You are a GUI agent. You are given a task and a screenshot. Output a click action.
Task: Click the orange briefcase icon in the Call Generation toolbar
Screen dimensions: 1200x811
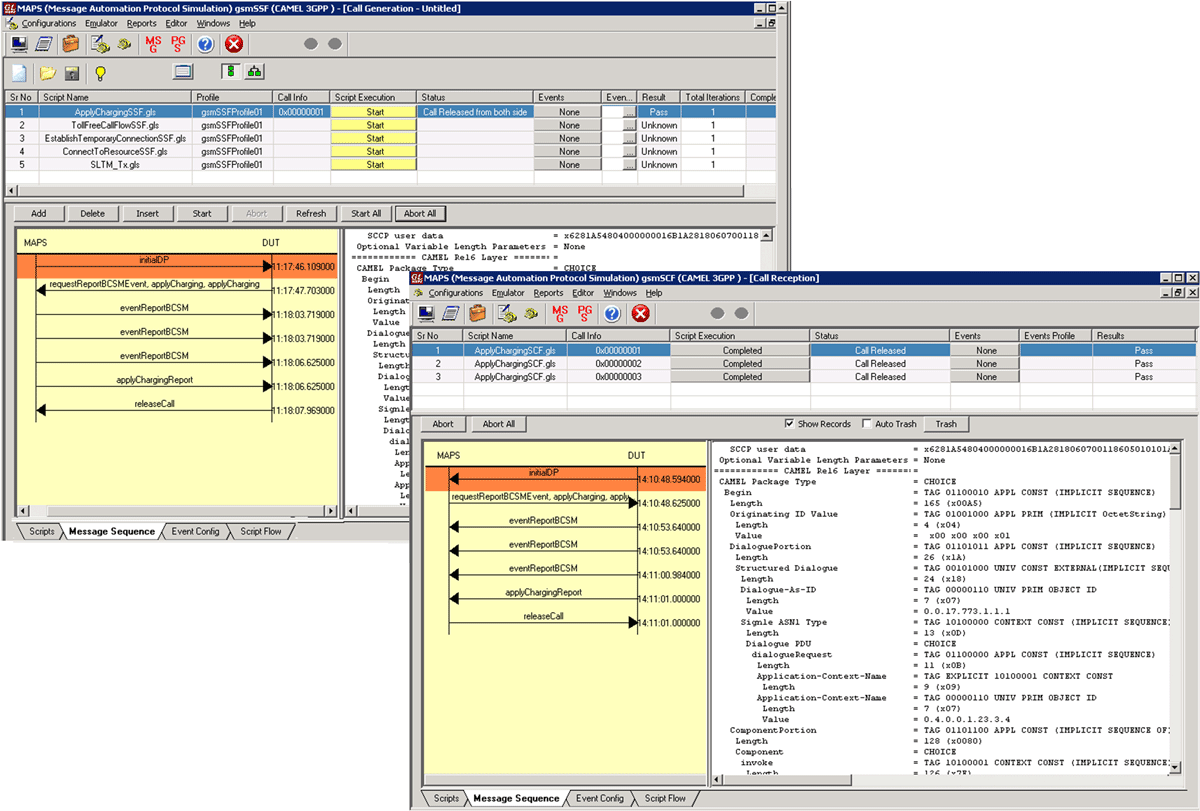click(x=71, y=44)
